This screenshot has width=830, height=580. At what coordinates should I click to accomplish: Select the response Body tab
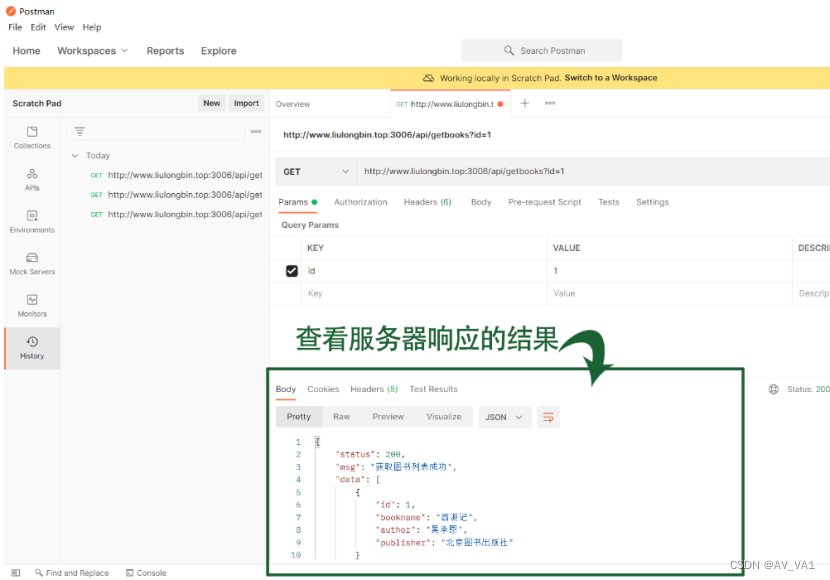click(x=286, y=389)
